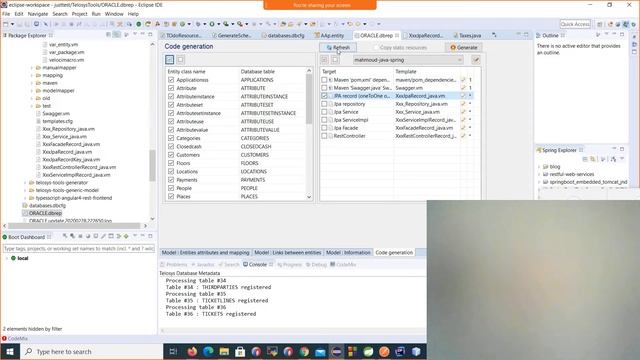Click the Boot Dashboard pencil edit icon
Image resolution: width=640 pixels, height=360 pixels.
click(x=103, y=236)
